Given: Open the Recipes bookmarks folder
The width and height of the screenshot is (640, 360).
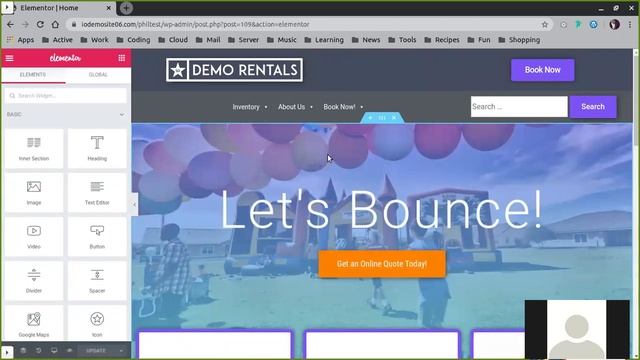Looking at the screenshot, I should click(442, 40).
